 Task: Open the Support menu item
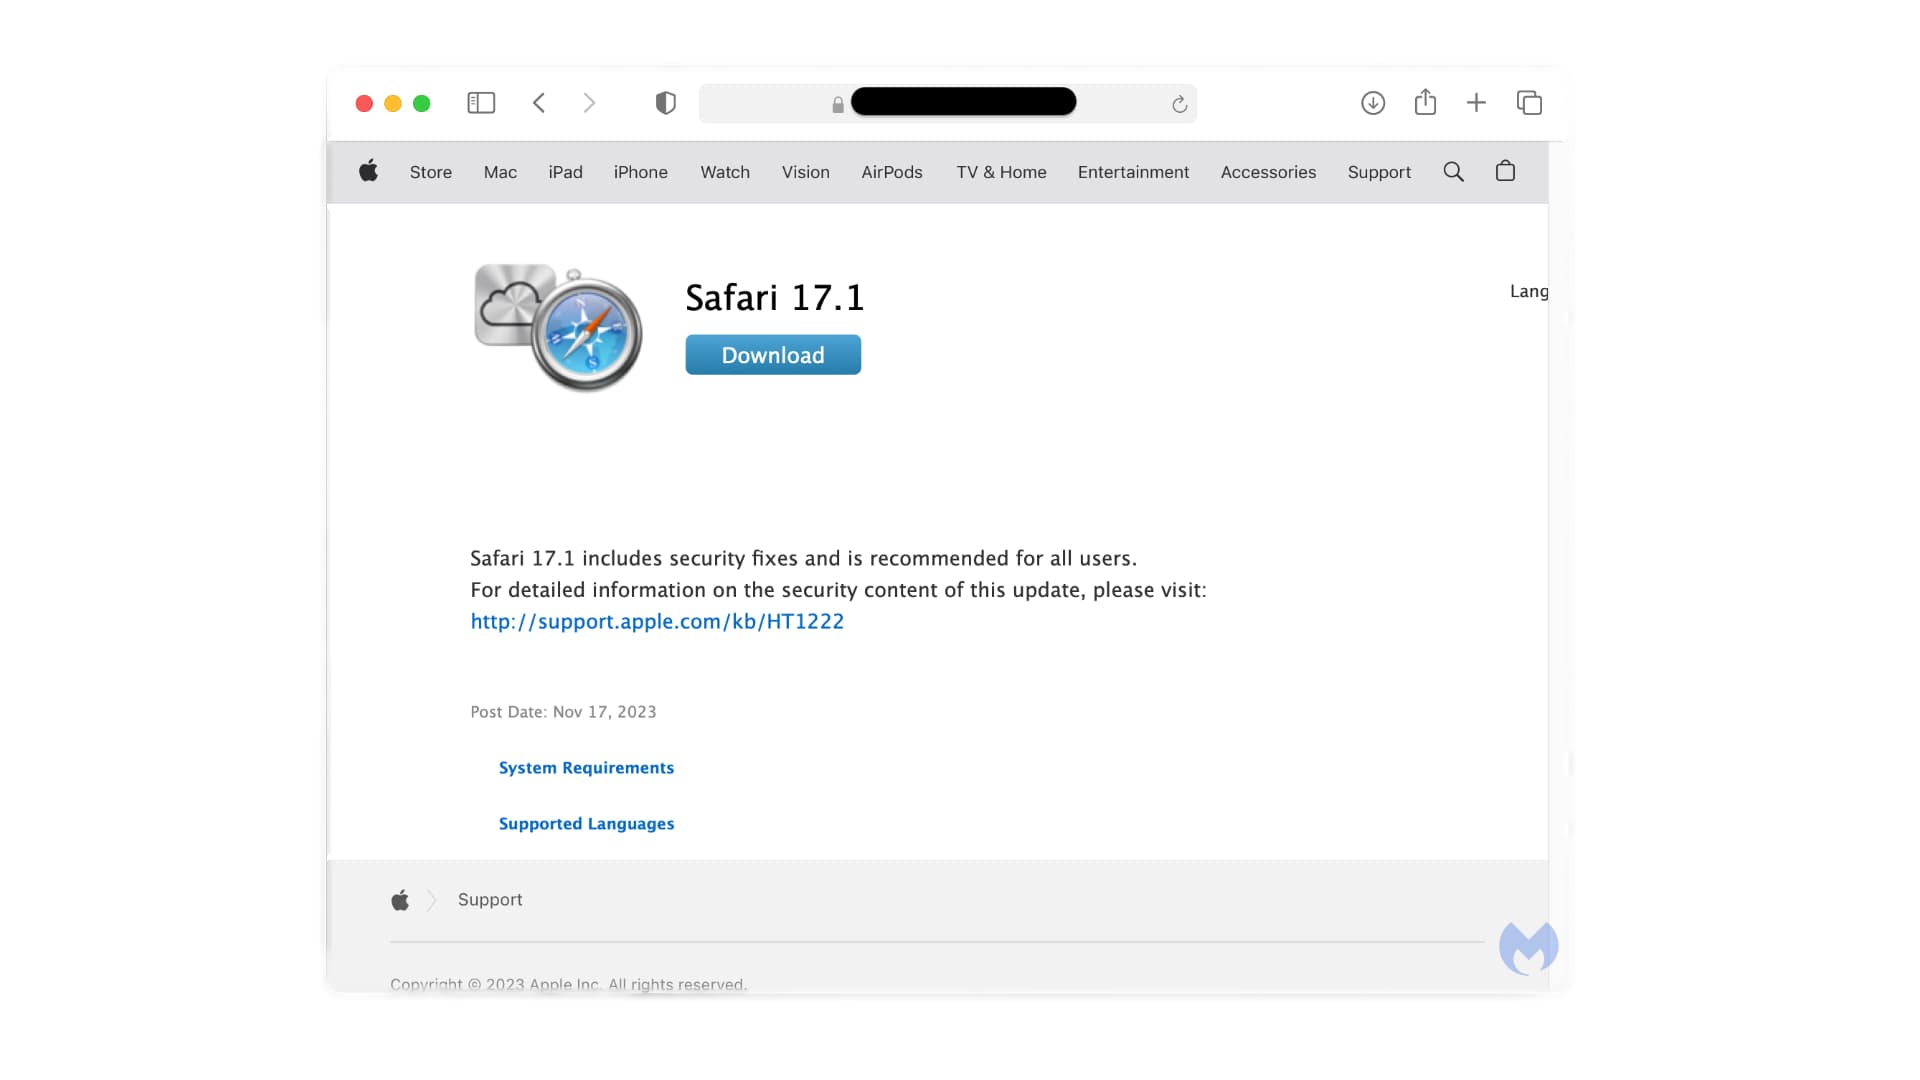tap(1379, 172)
